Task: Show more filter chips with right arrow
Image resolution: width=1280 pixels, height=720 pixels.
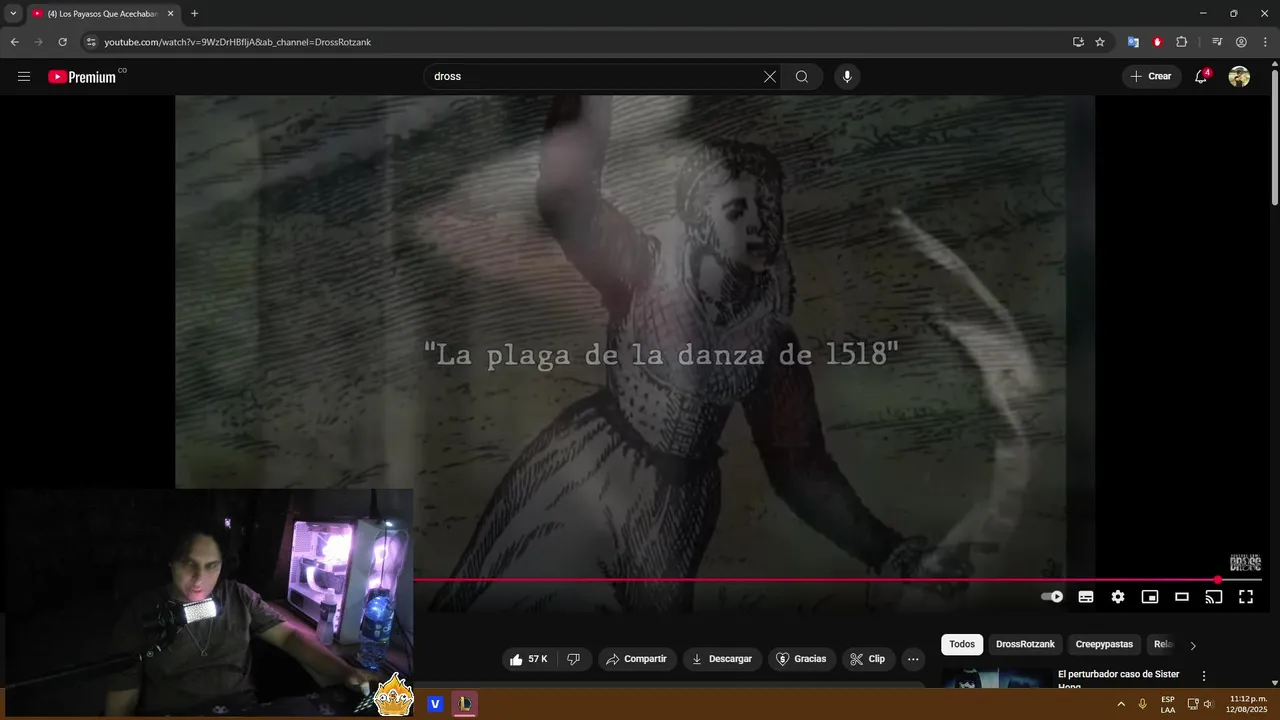Action: tap(1192, 645)
